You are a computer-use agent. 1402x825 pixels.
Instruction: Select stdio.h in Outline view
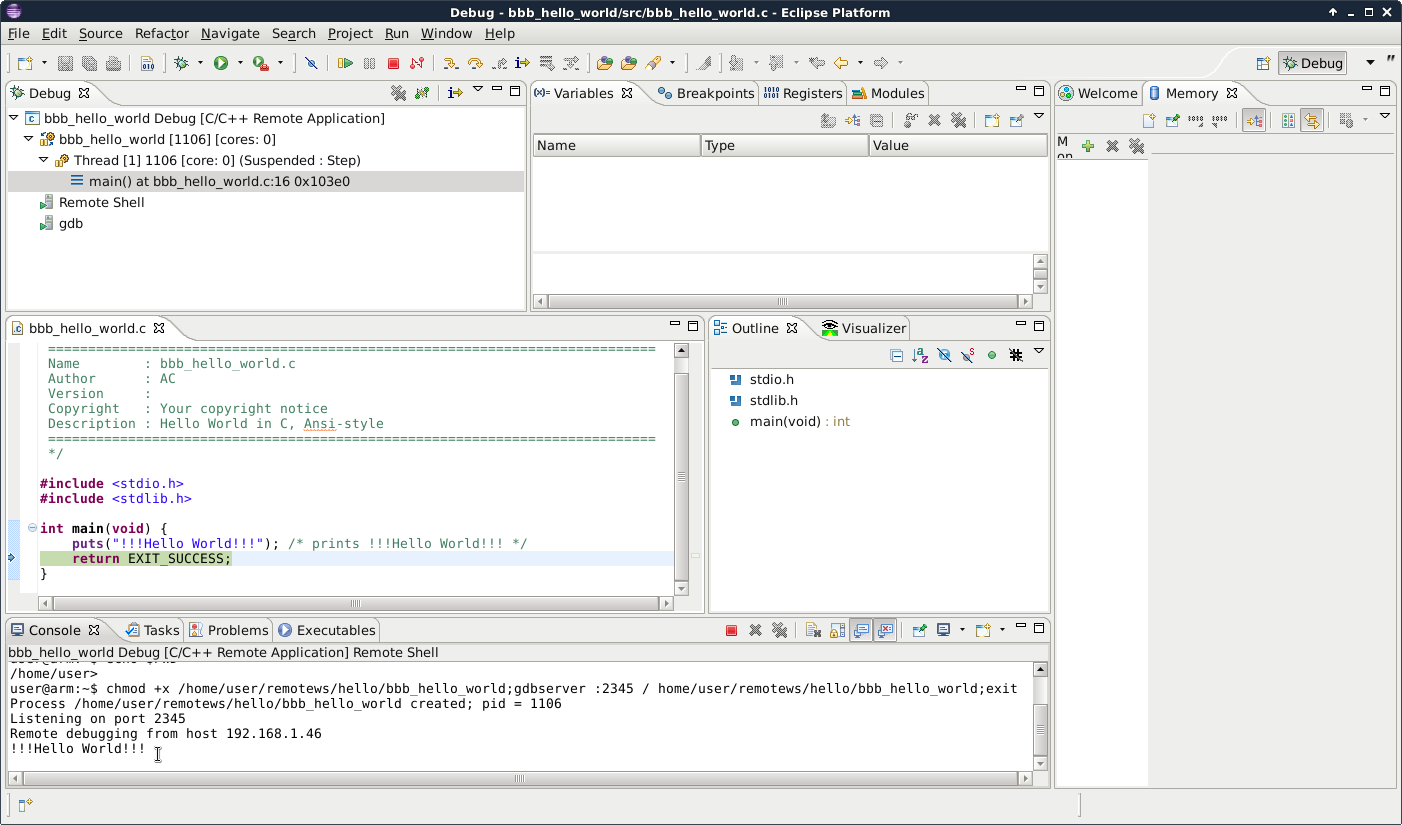pyautogui.click(x=771, y=379)
